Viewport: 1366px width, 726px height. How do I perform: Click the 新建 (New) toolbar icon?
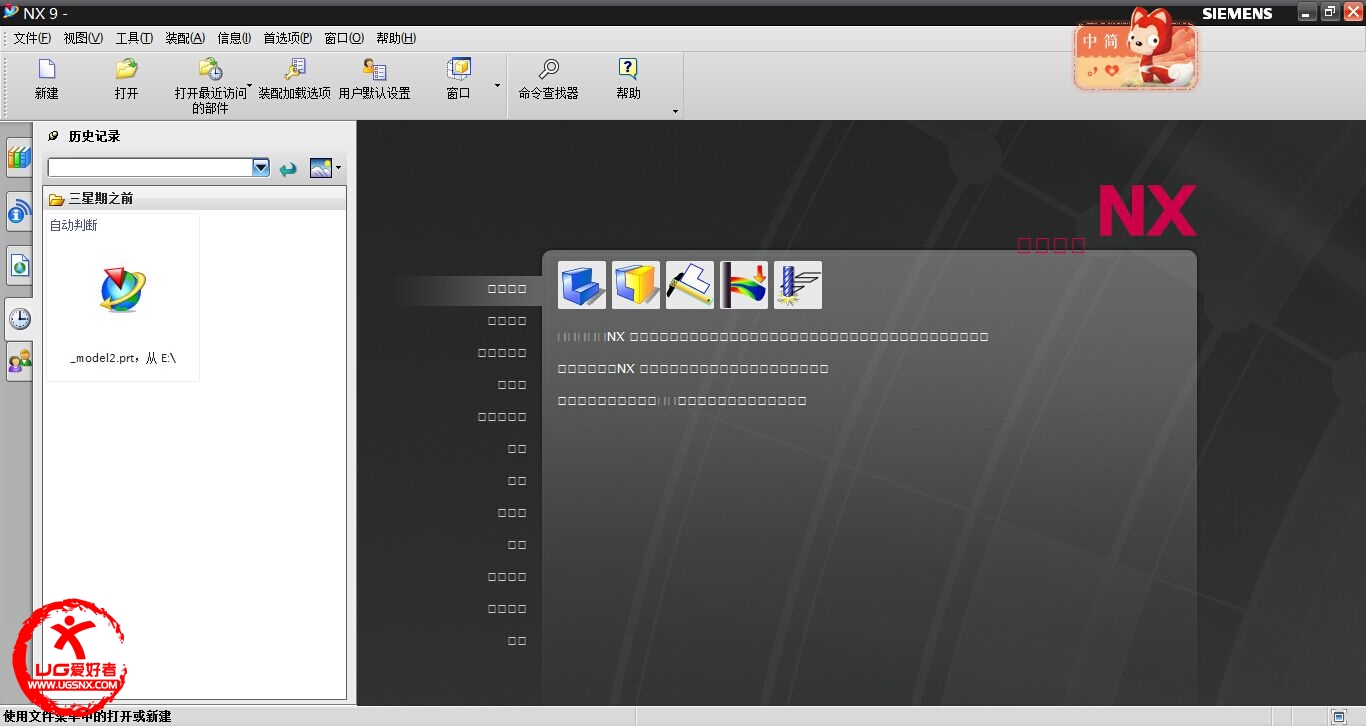46,69
